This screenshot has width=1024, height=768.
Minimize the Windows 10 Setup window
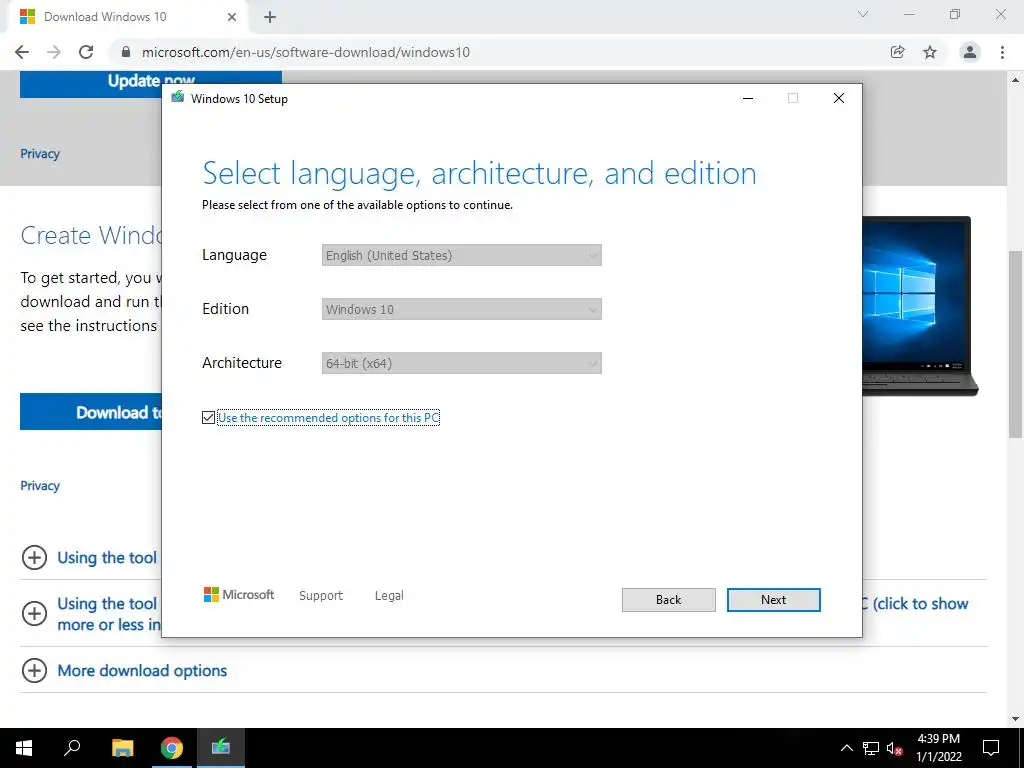tap(748, 98)
